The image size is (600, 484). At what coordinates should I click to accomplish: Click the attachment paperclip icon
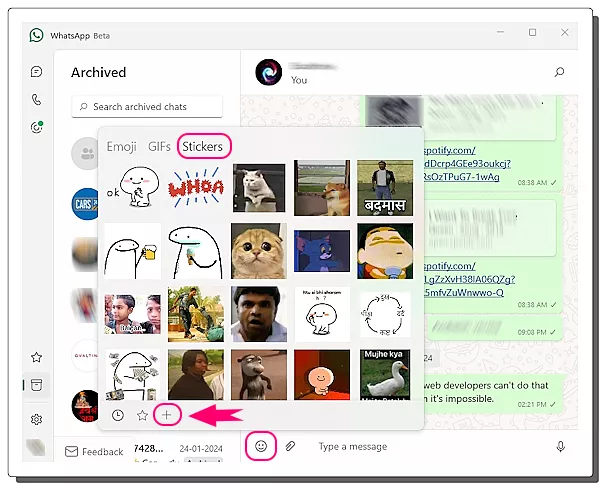pyautogui.click(x=290, y=446)
